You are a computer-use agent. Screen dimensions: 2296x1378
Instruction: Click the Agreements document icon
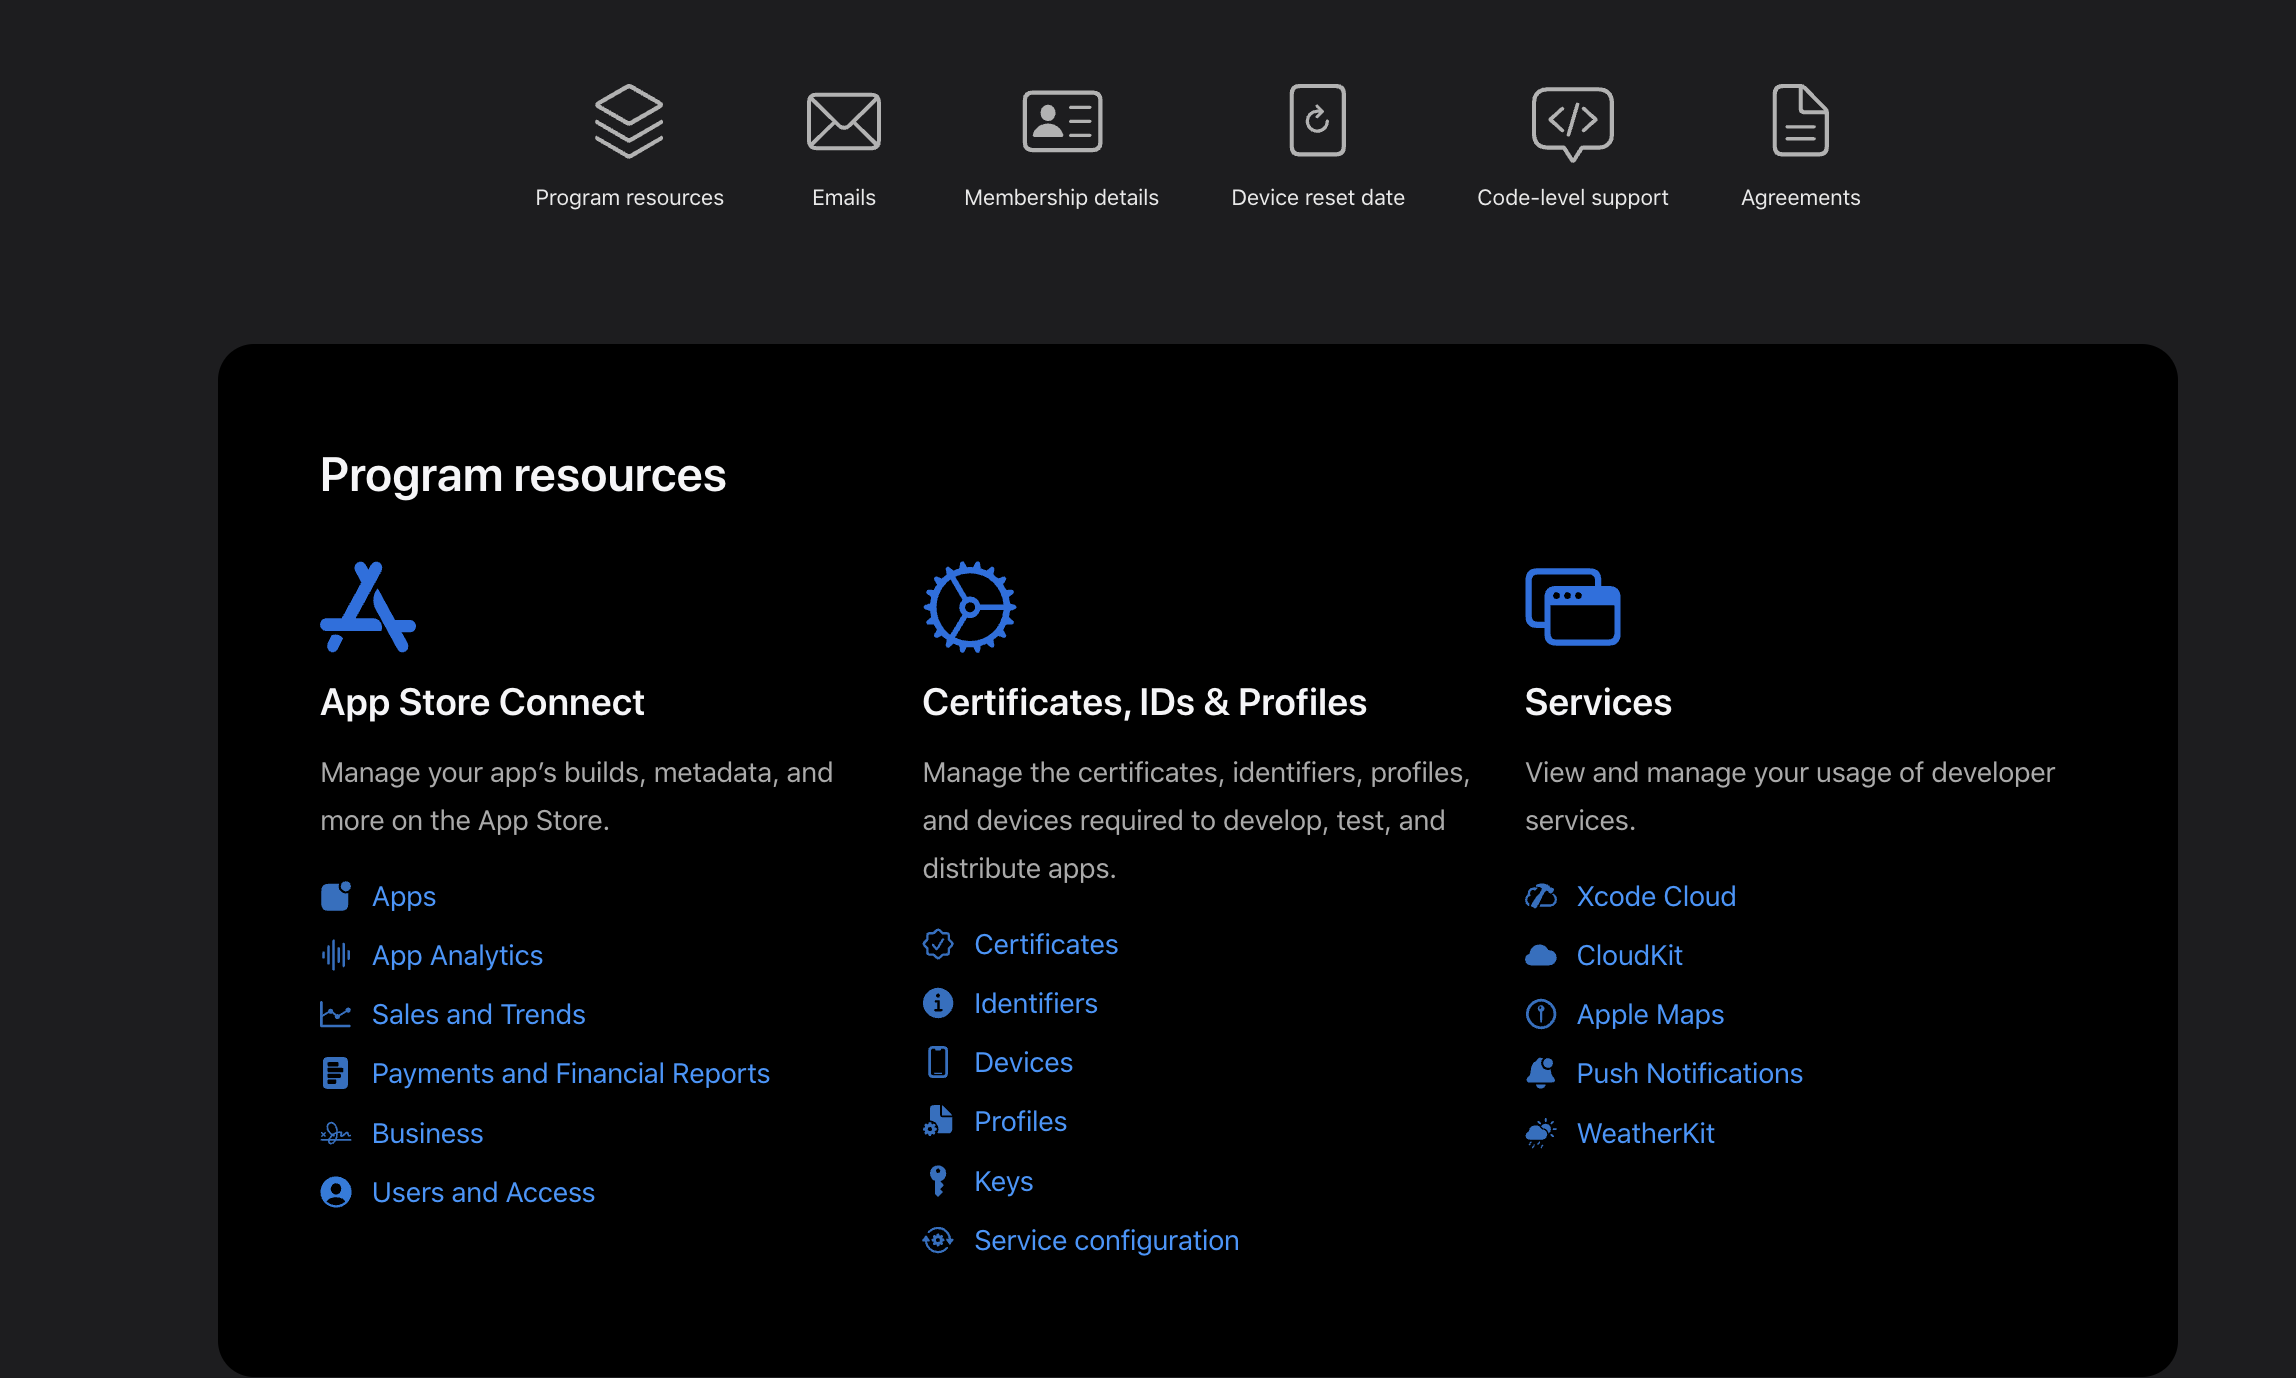[x=1800, y=120]
